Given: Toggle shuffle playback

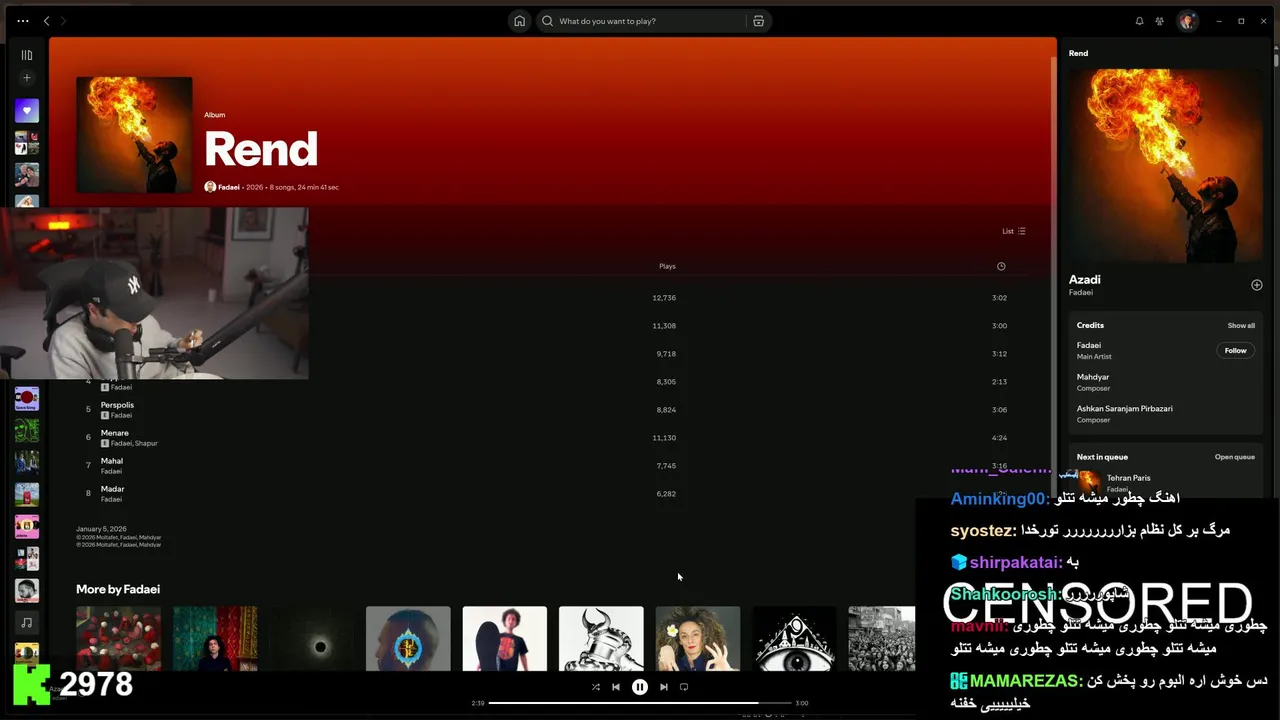Looking at the screenshot, I should coord(596,687).
